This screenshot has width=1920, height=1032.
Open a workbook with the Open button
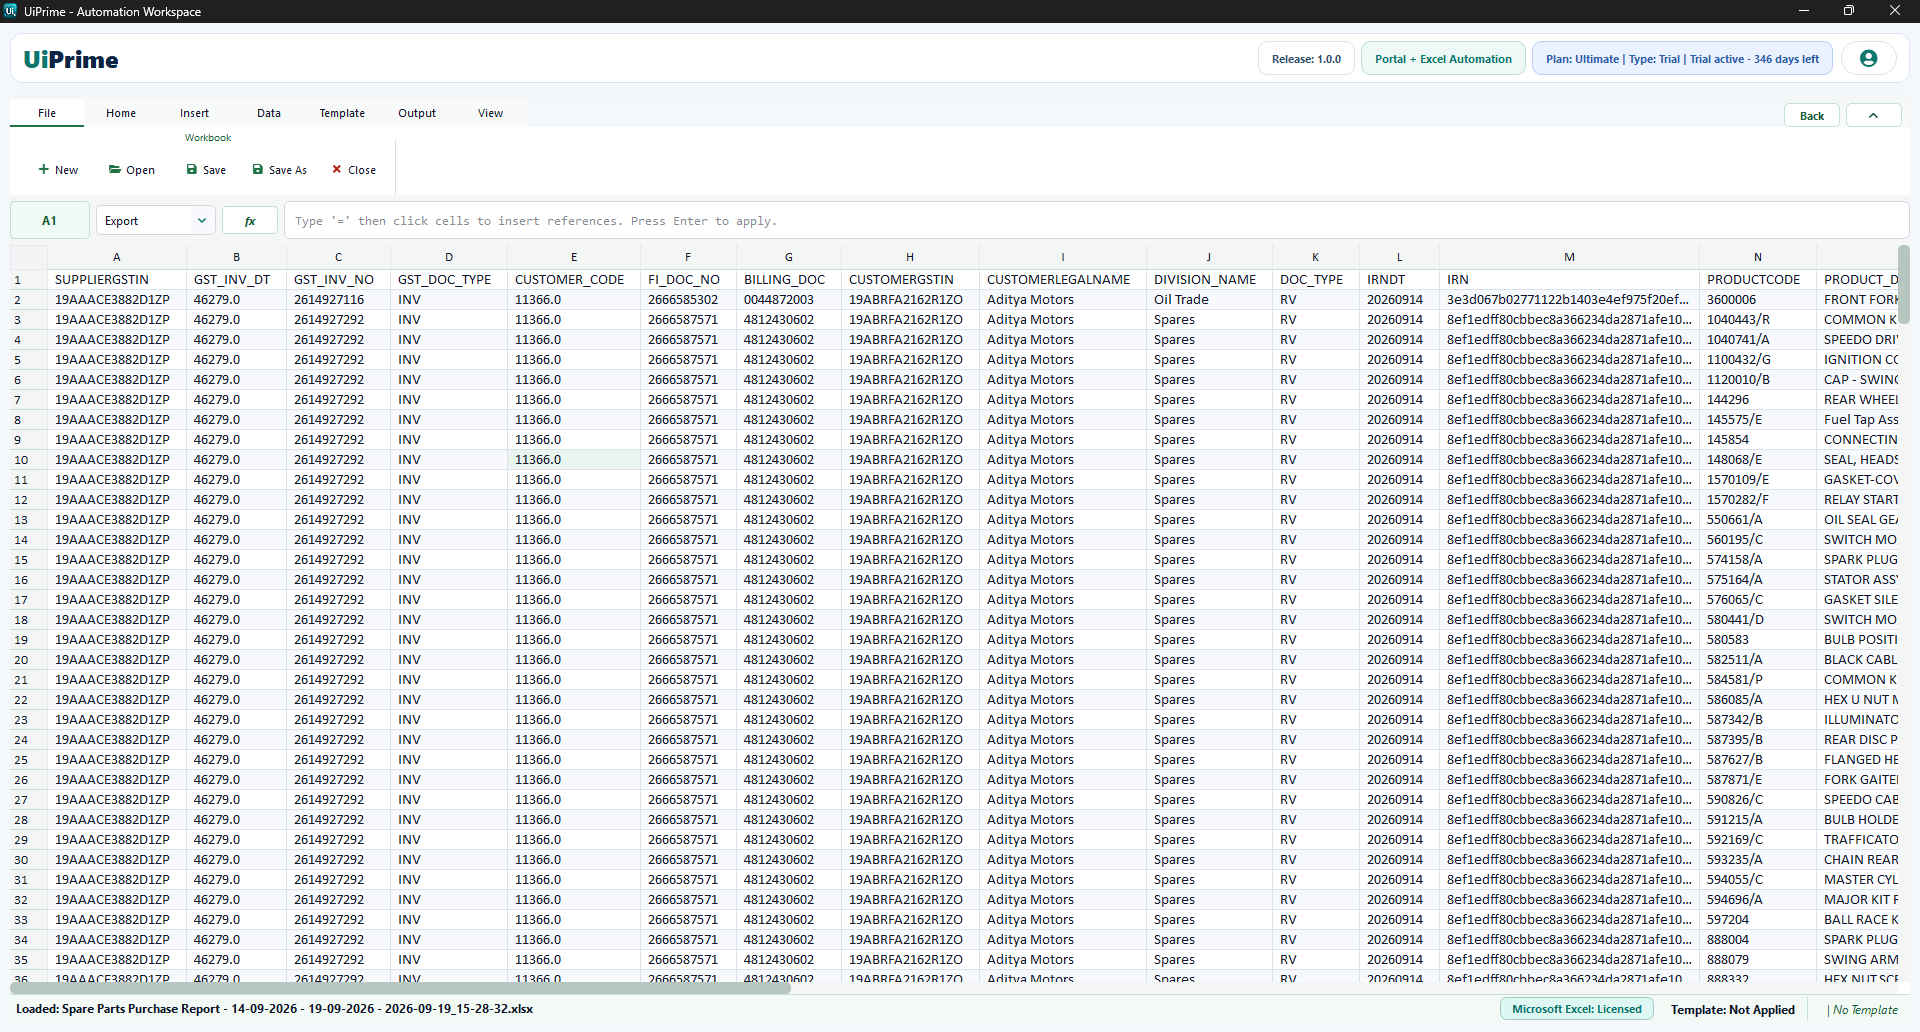pyautogui.click(x=132, y=170)
